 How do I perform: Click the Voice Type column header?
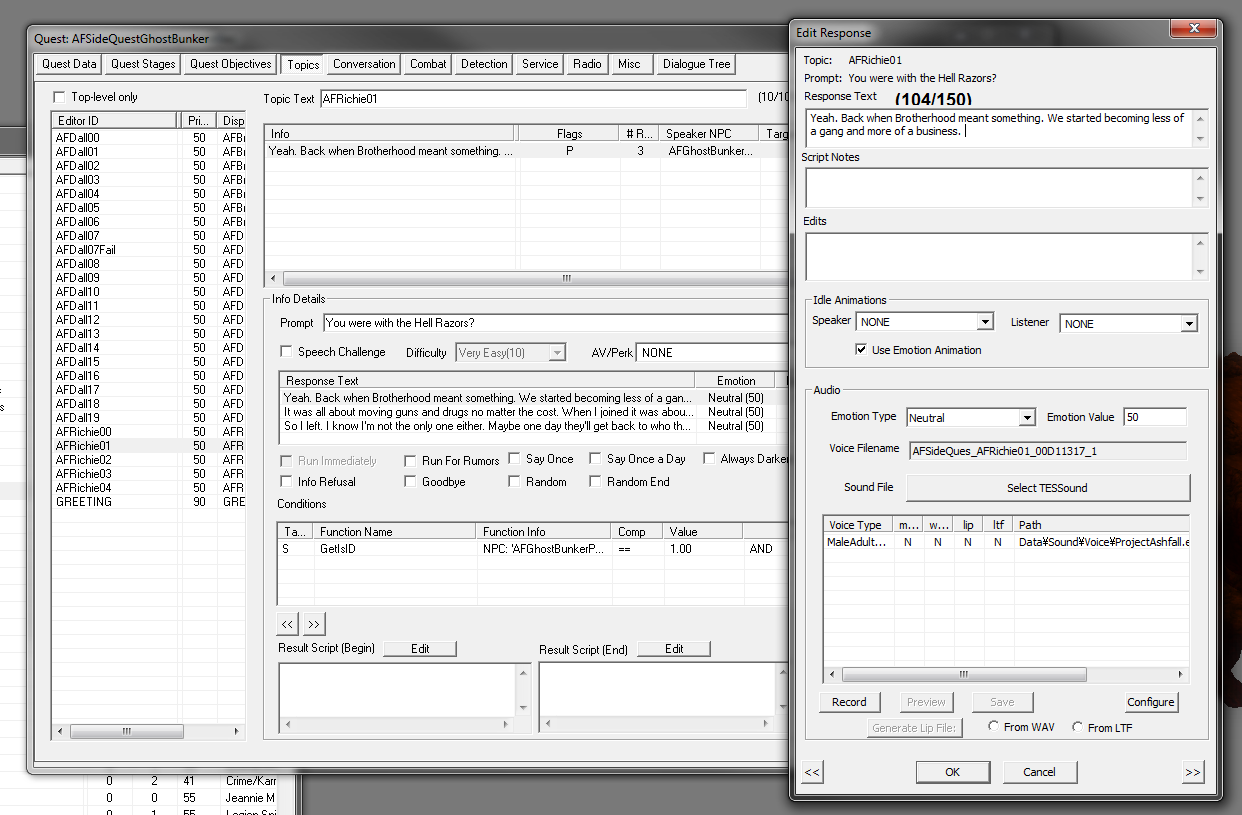[x=857, y=525]
